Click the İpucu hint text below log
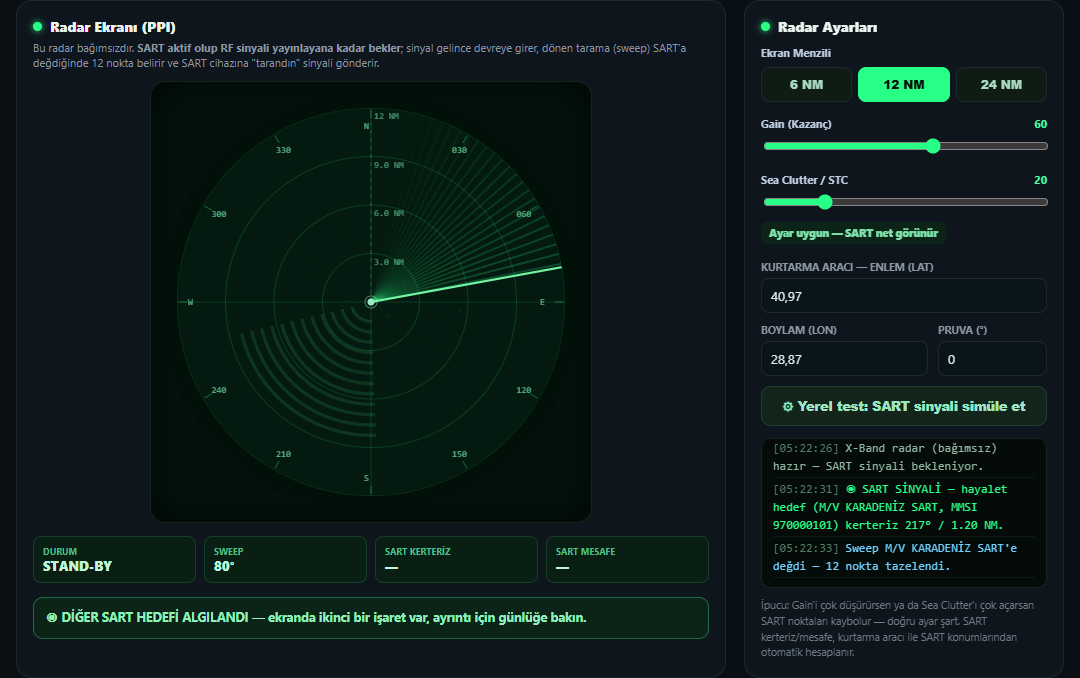This screenshot has height=678, width=1080. pos(897,628)
